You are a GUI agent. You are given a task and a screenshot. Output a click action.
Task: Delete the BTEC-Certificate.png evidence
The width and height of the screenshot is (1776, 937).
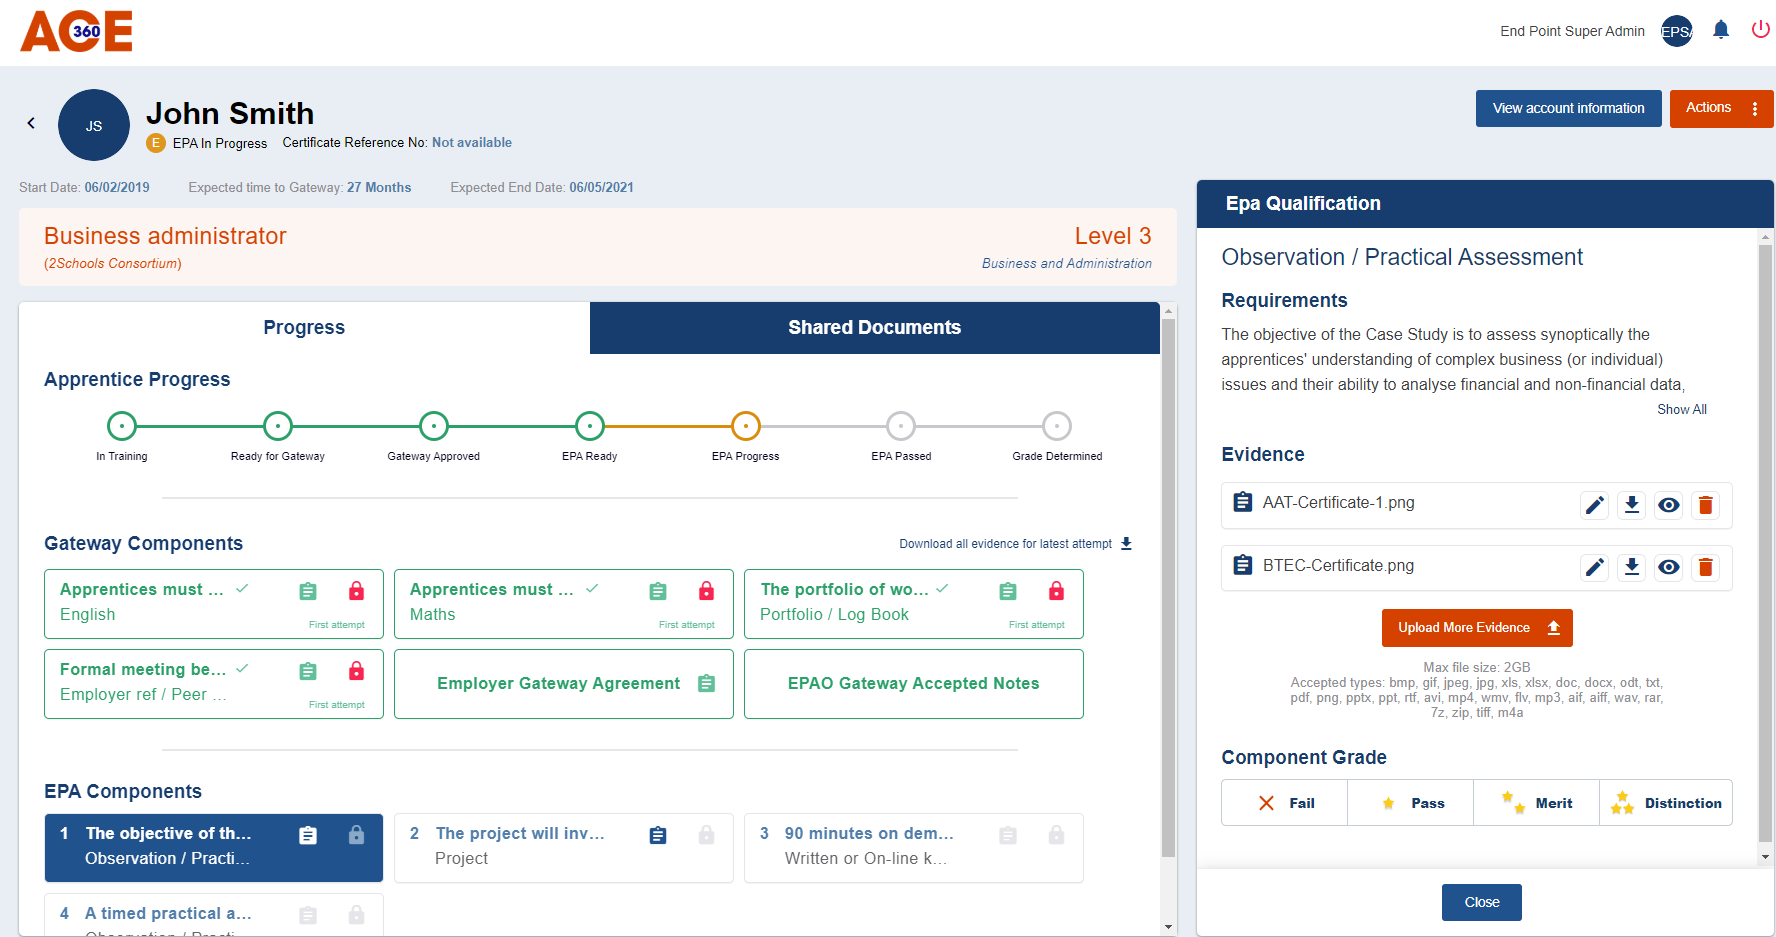1705,568
